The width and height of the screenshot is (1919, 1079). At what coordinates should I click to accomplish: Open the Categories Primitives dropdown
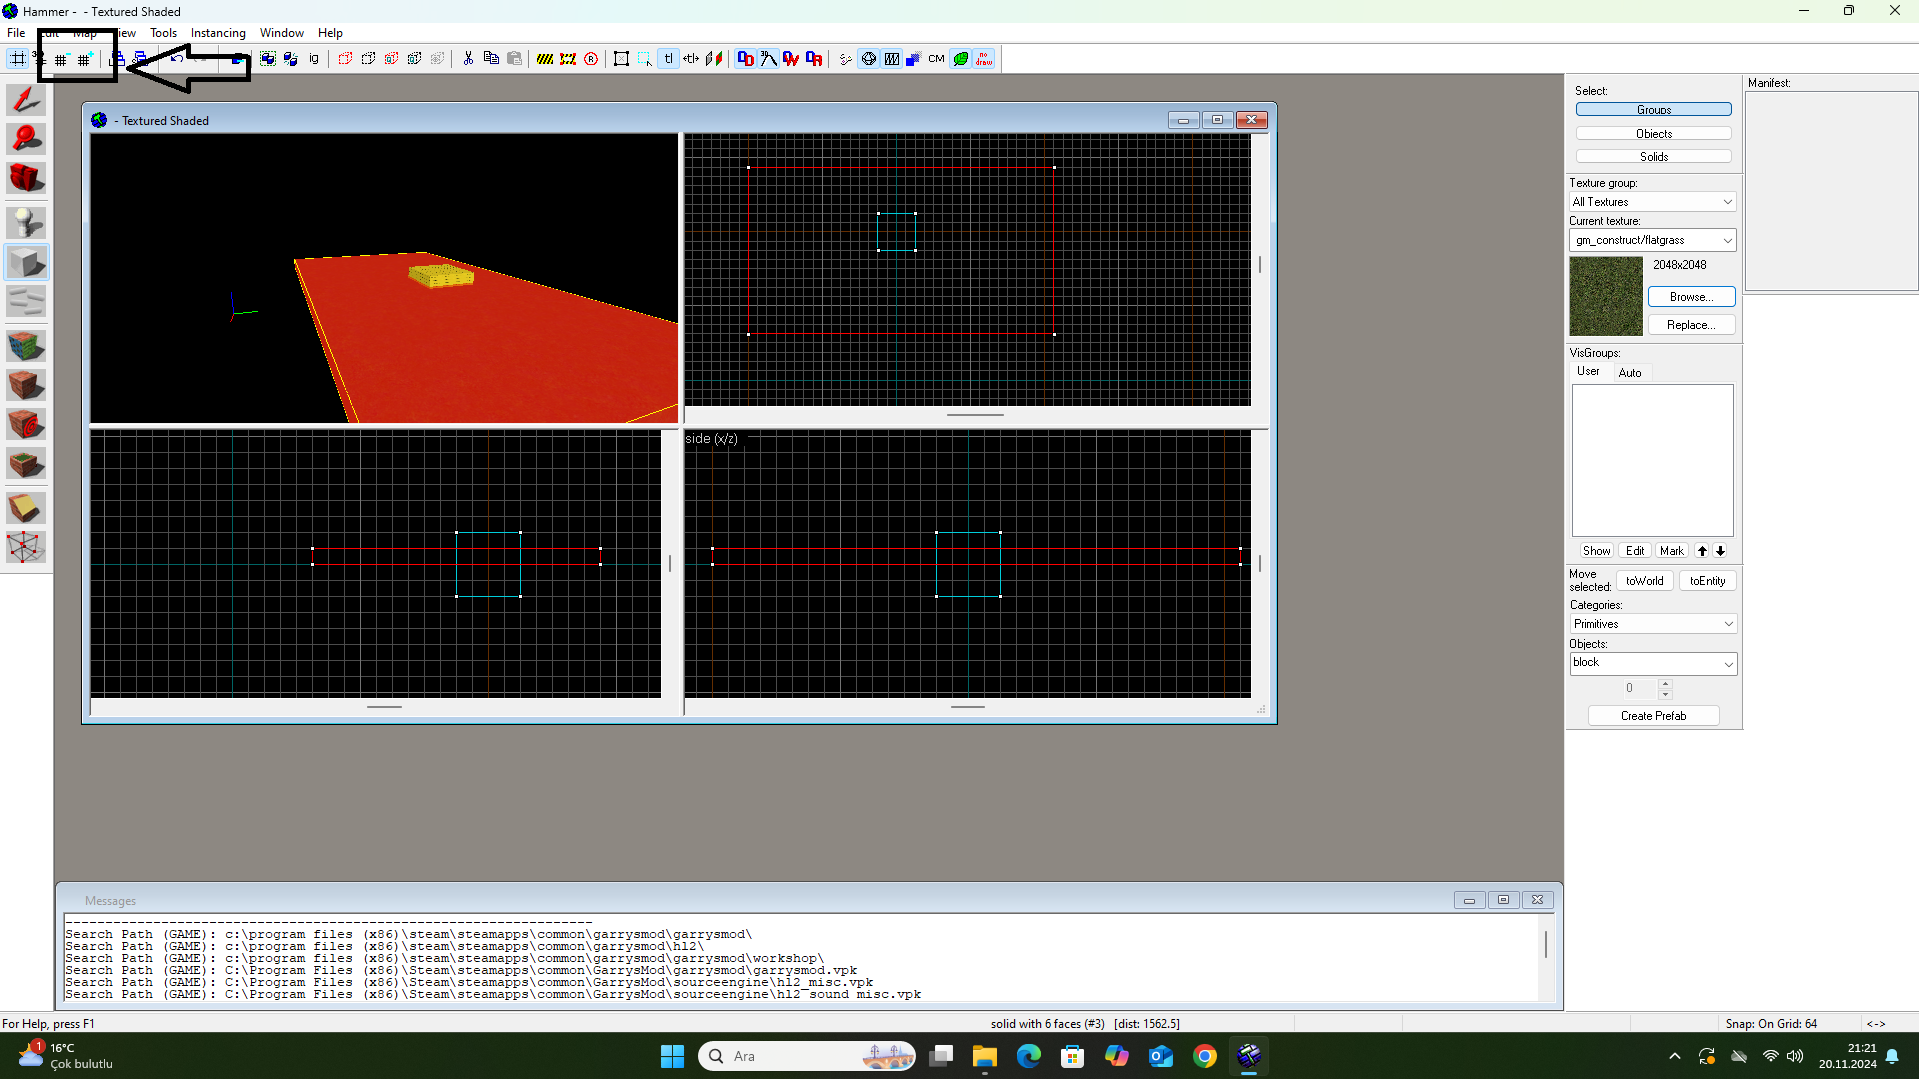click(1653, 624)
